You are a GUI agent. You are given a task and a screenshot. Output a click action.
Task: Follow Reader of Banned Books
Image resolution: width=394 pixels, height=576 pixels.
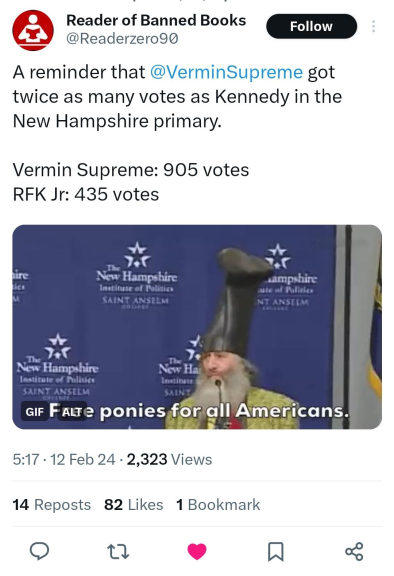(x=311, y=26)
